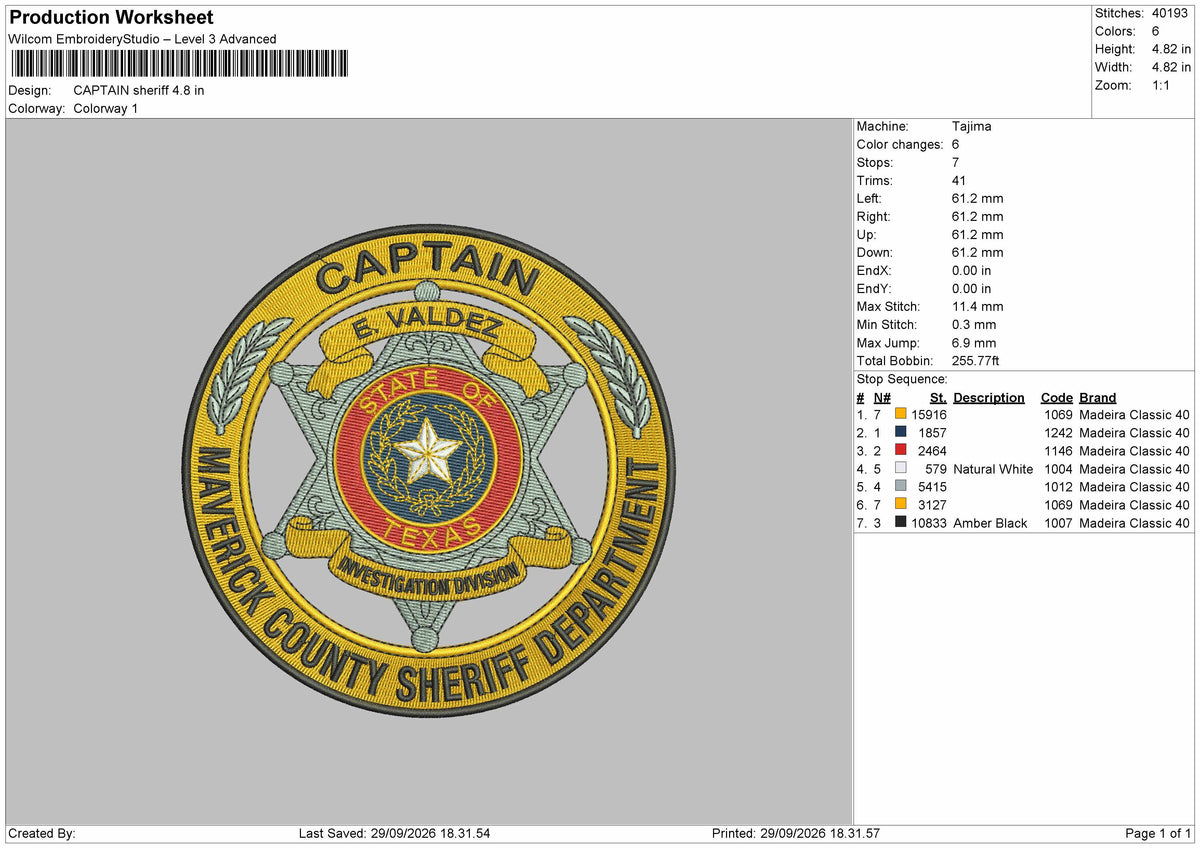Screen dimensions: 1200x848
Task: Select the 'EndY:' label
Action: [874, 288]
